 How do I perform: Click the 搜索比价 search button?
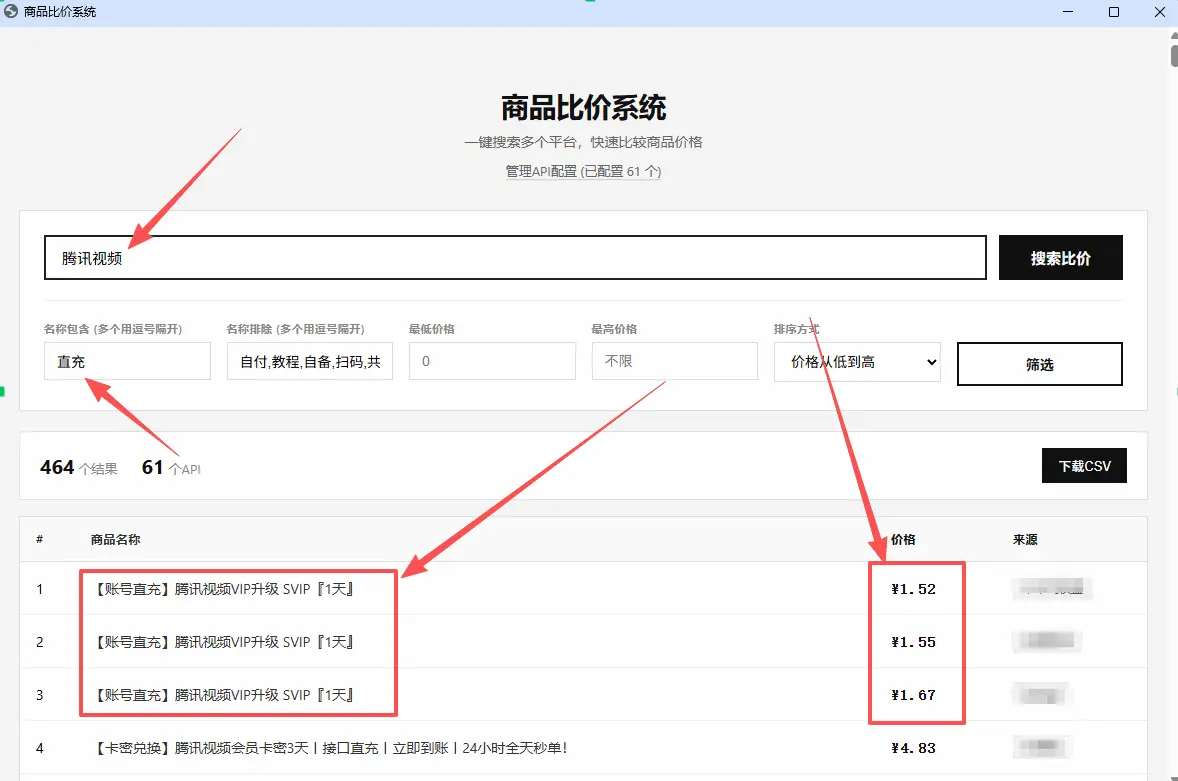click(1060, 257)
